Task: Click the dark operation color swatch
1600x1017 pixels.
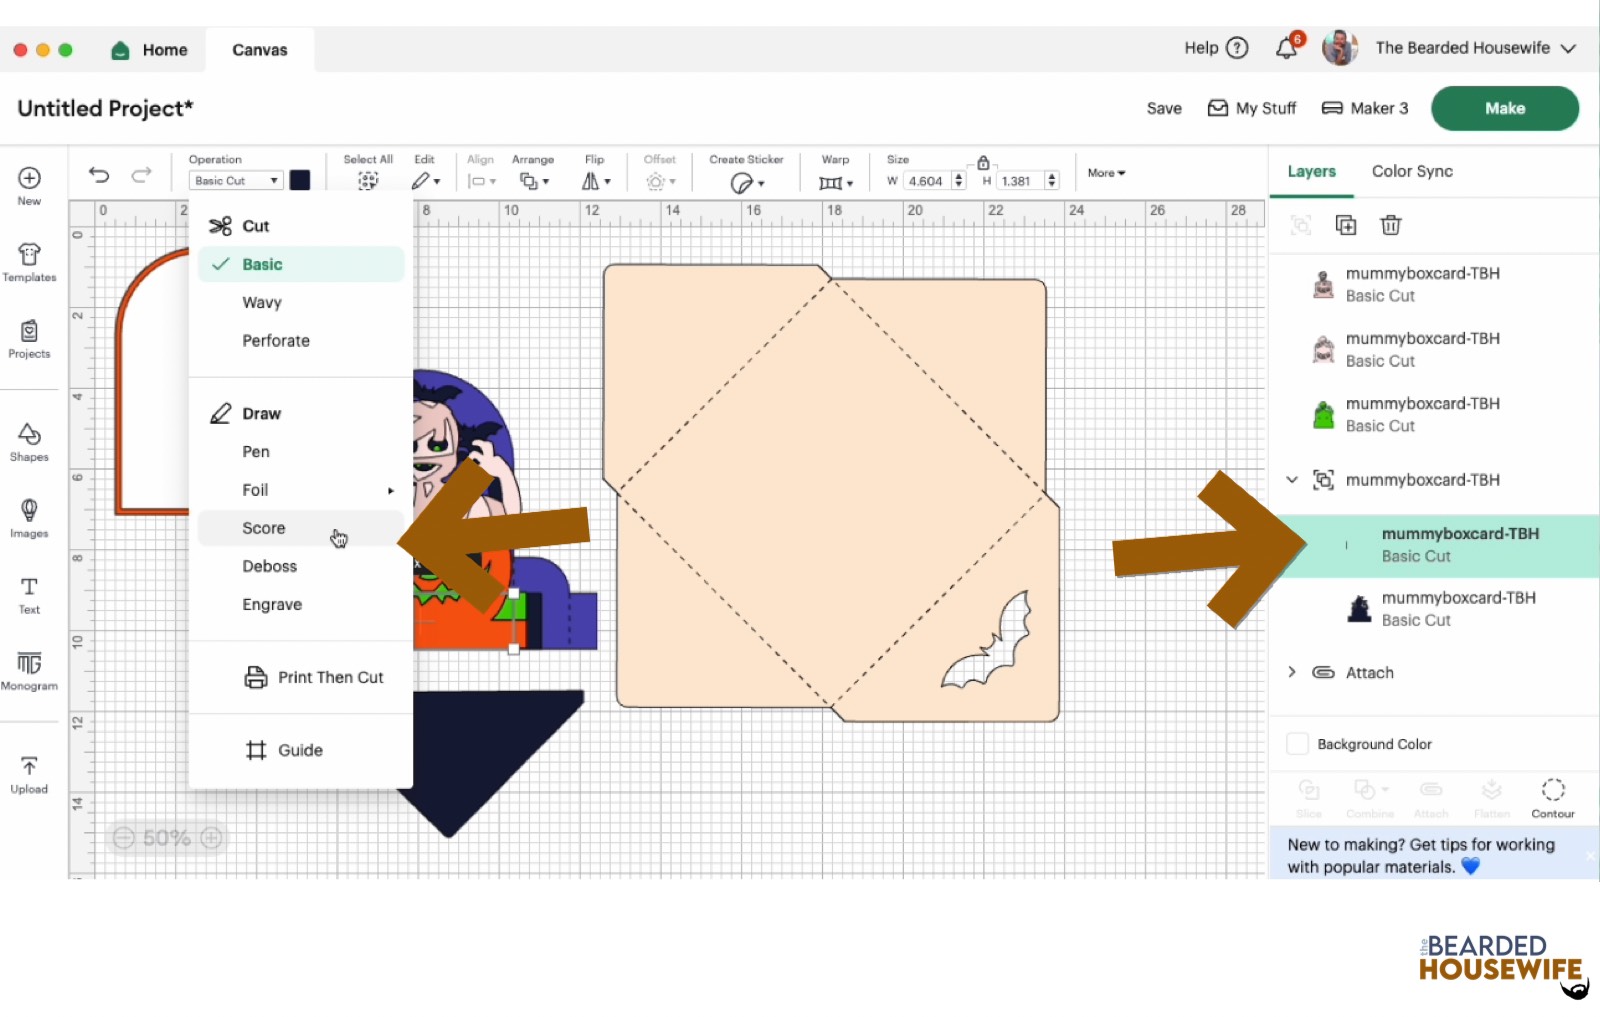Action: point(300,180)
